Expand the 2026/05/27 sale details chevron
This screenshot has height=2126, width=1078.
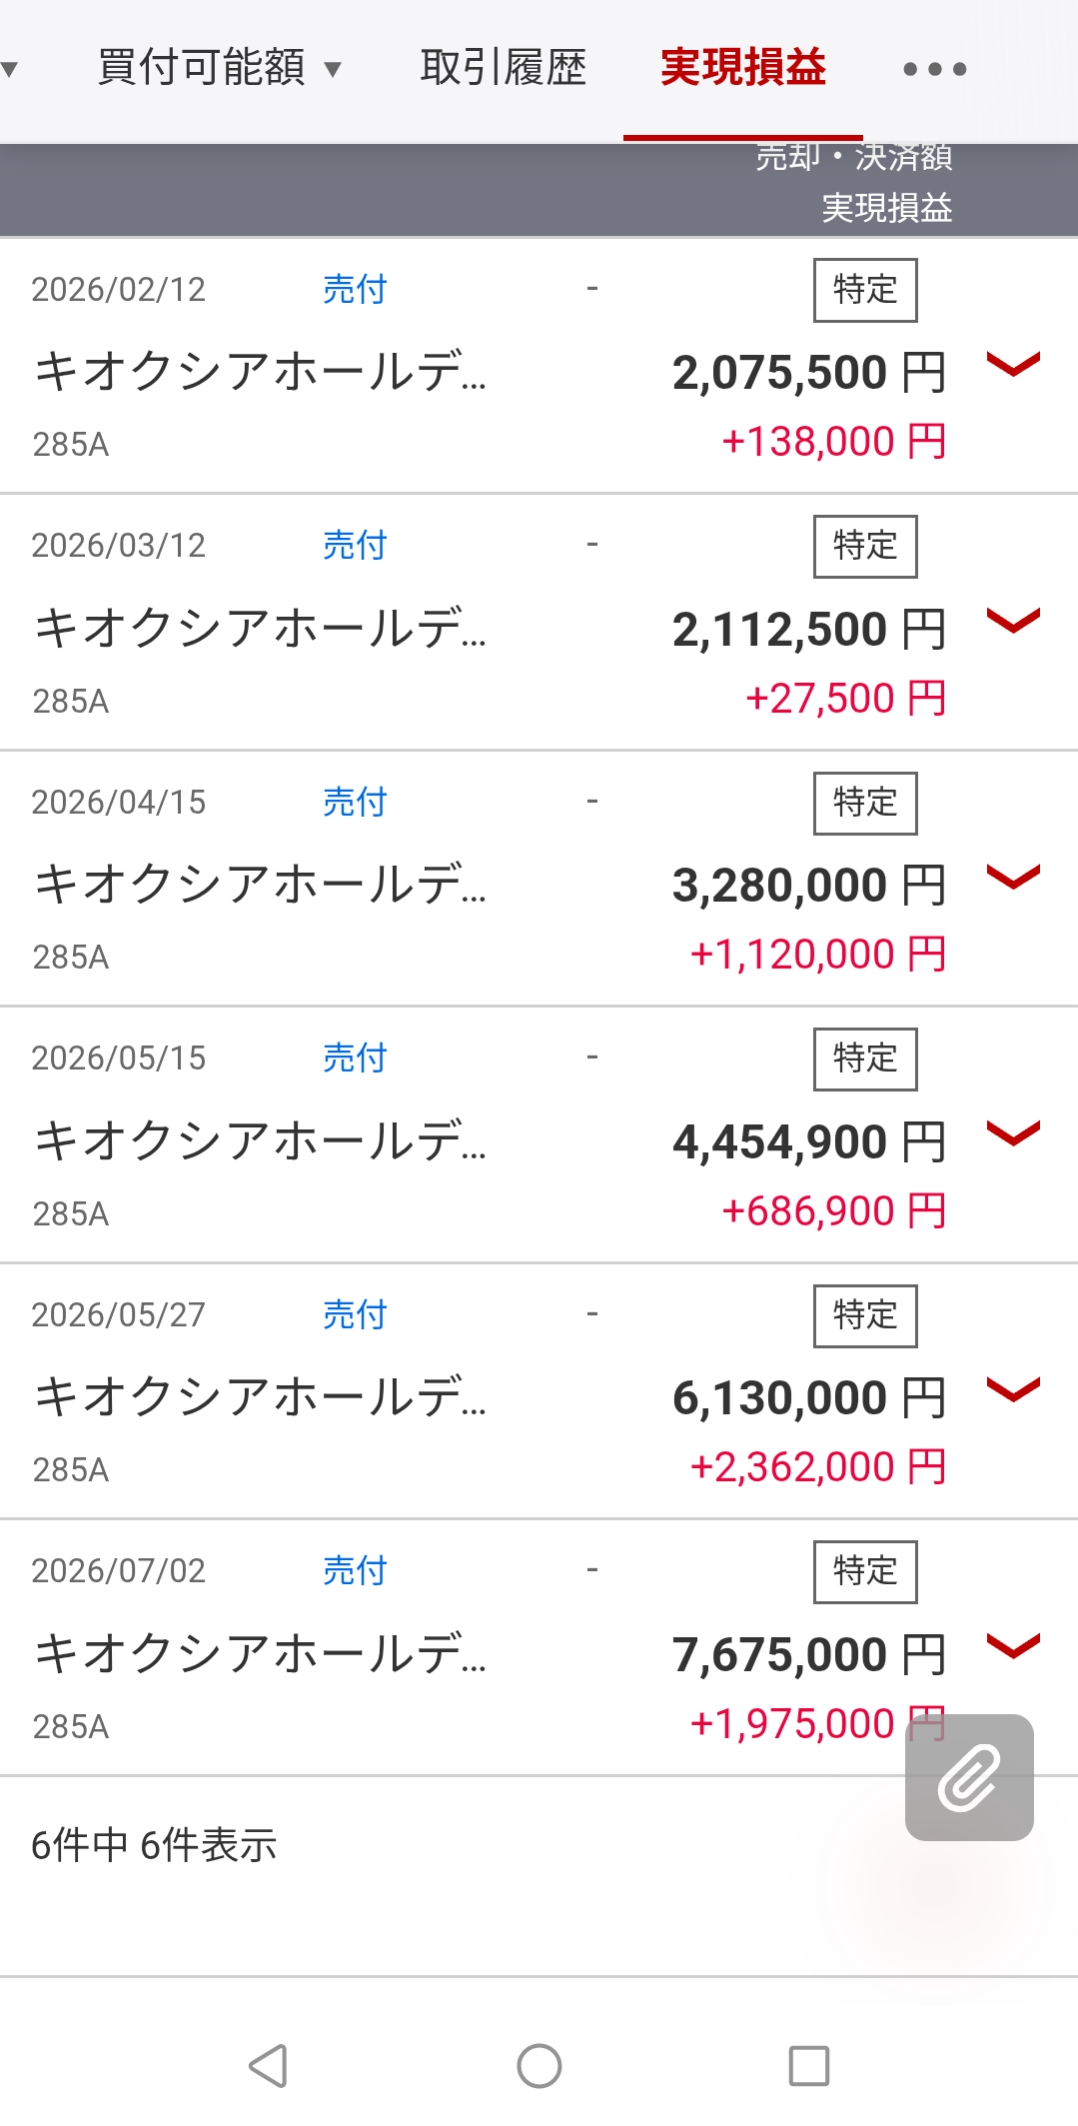pos(1013,1388)
